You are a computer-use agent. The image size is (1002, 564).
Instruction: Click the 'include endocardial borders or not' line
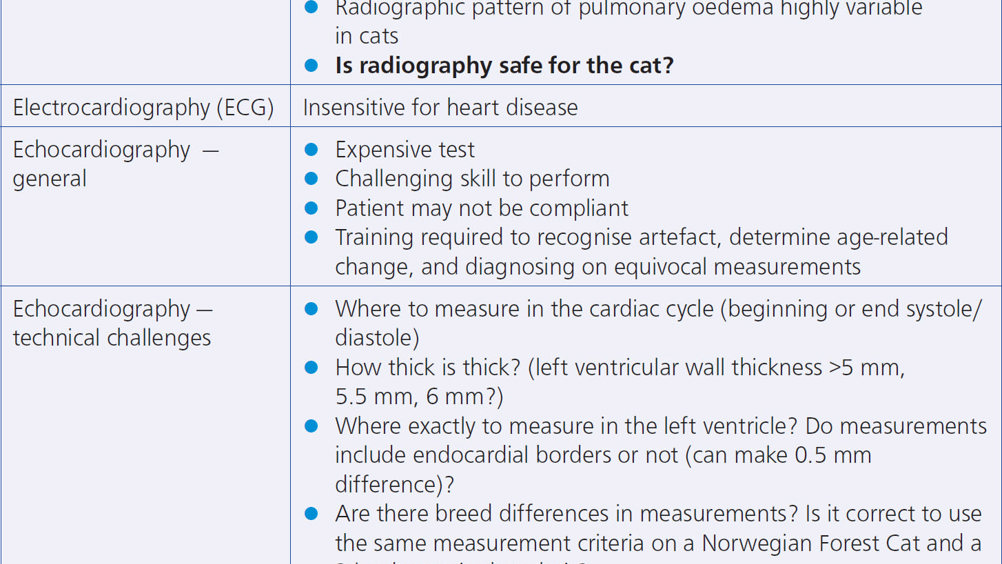506,455
